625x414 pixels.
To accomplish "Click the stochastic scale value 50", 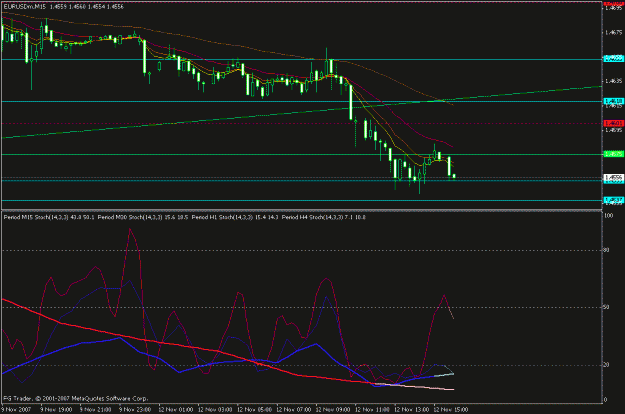I will (x=607, y=307).
